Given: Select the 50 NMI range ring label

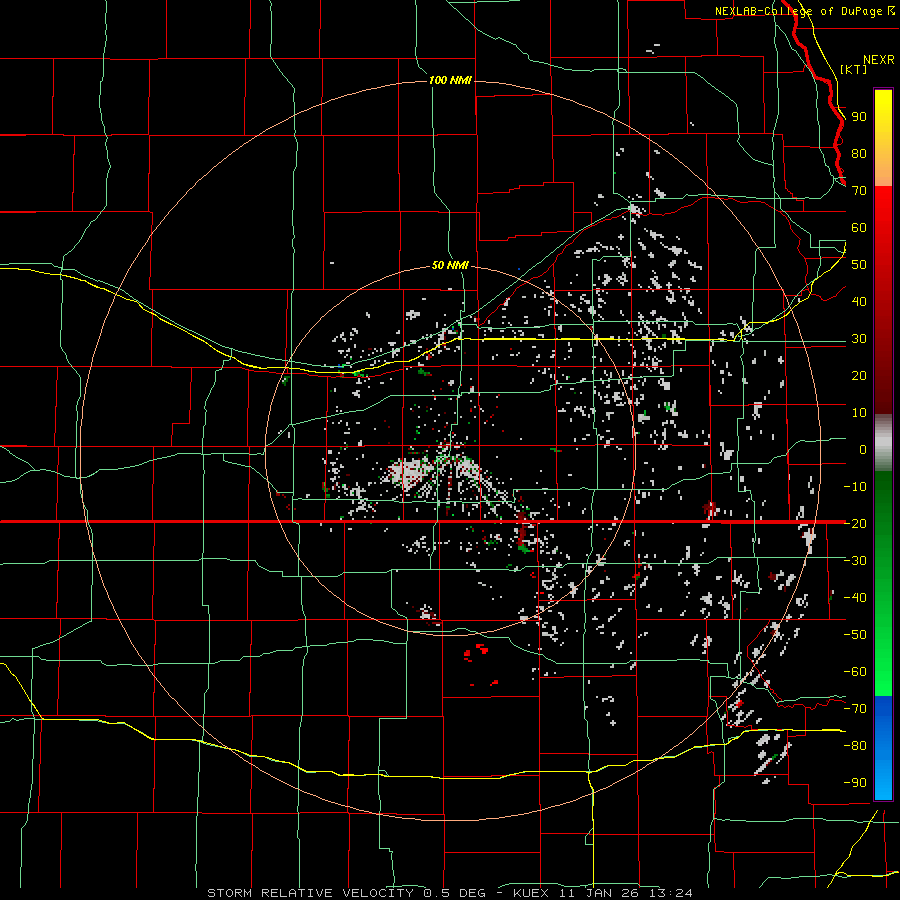Looking at the screenshot, I should click(x=450, y=265).
